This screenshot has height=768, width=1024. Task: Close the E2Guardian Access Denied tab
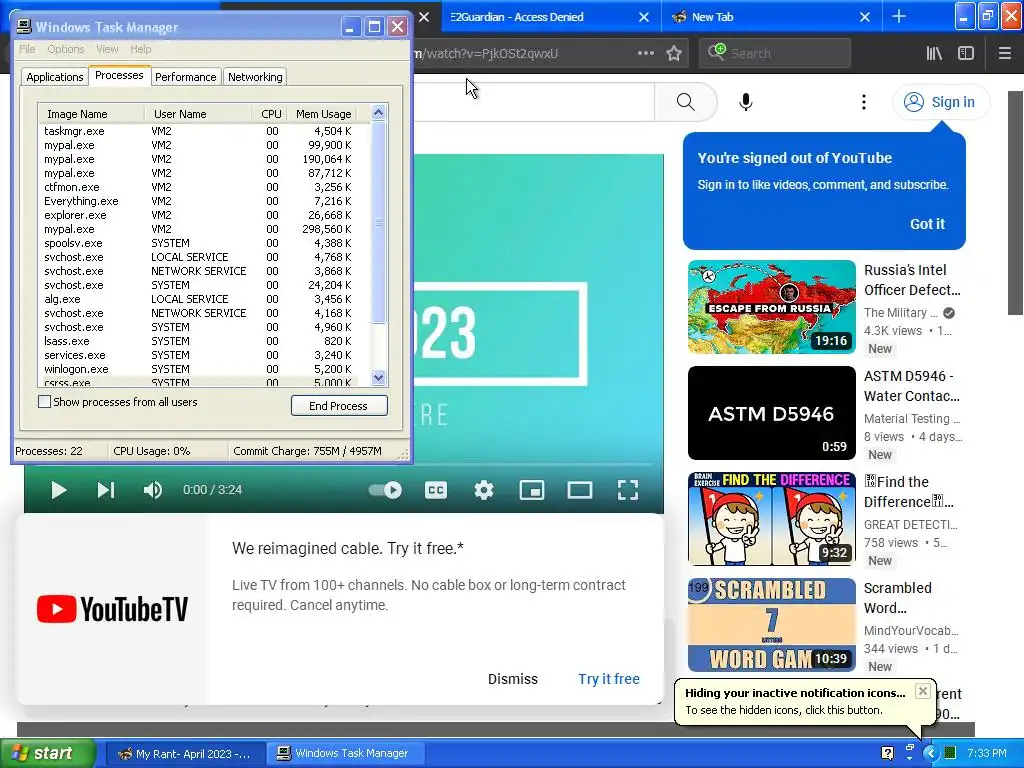pyautogui.click(x=643, y=17)
